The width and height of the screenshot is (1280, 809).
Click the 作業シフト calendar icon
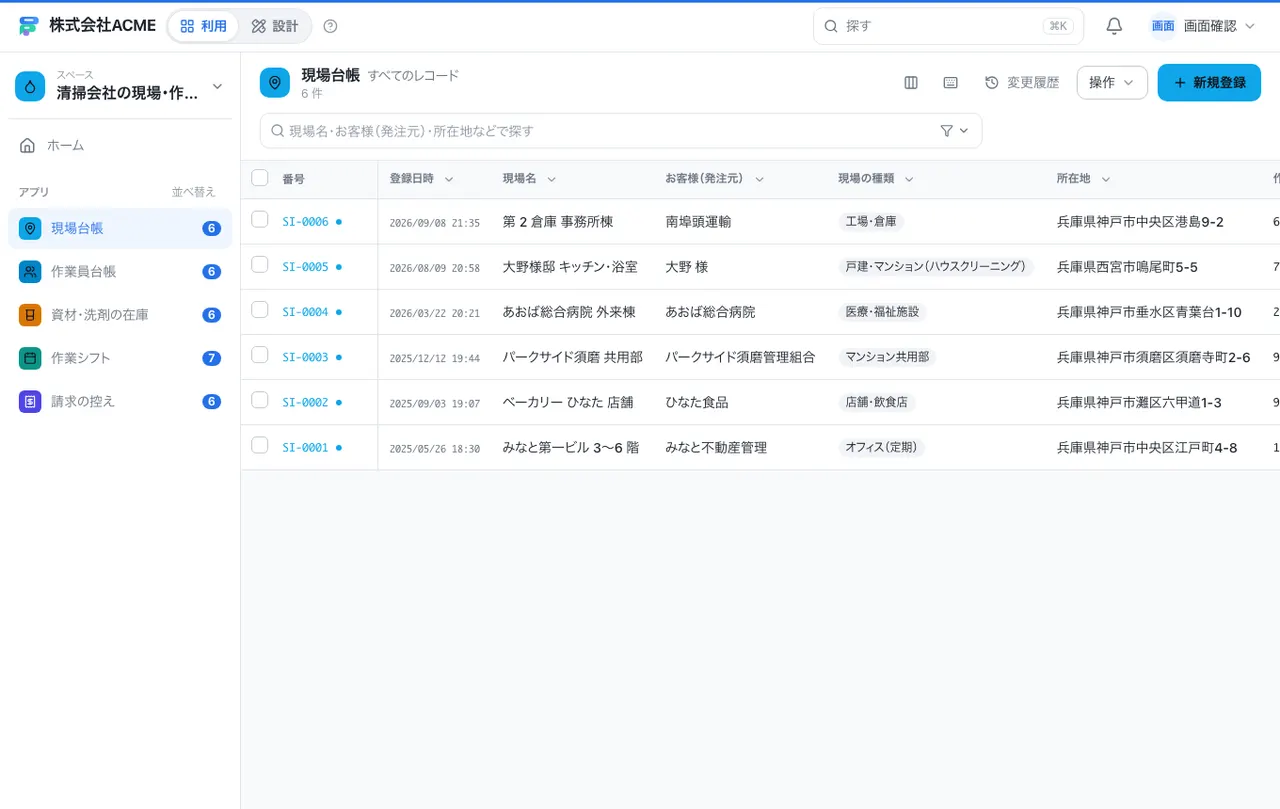click(30, 358)
